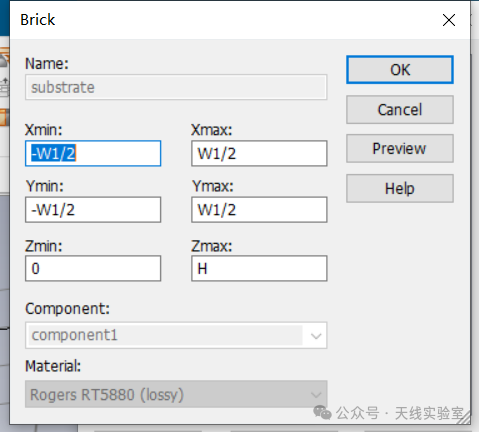Cancel the Brick dialog
The height and width of the screenshot is (432, 479).
(x=400, y=110)
